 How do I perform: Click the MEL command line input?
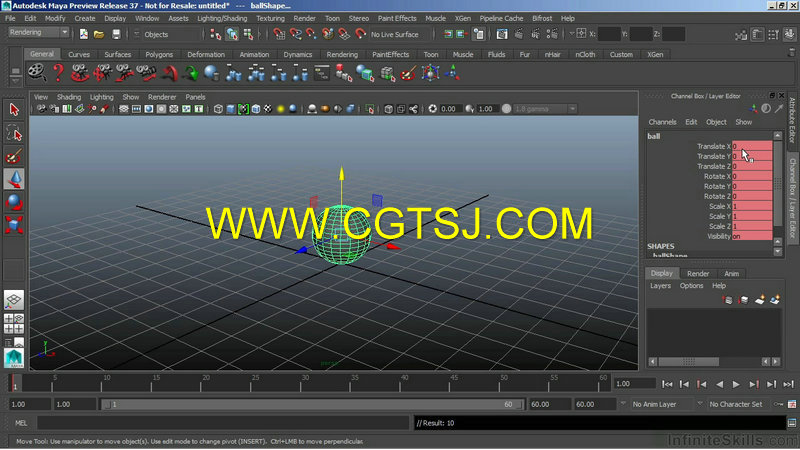[x=223, y=423]
